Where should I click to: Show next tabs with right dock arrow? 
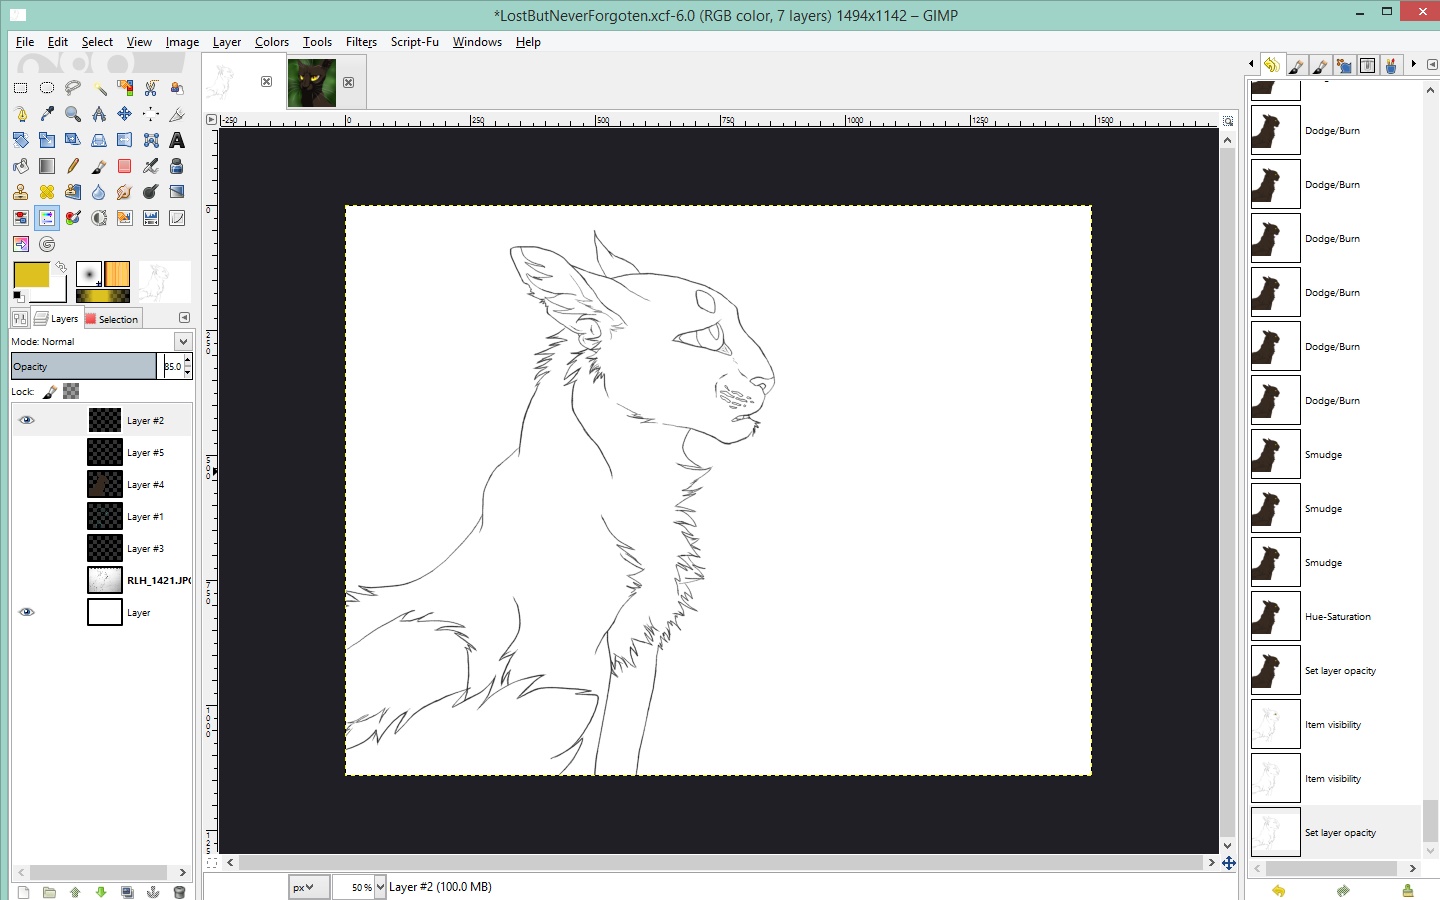(1414, 64)
